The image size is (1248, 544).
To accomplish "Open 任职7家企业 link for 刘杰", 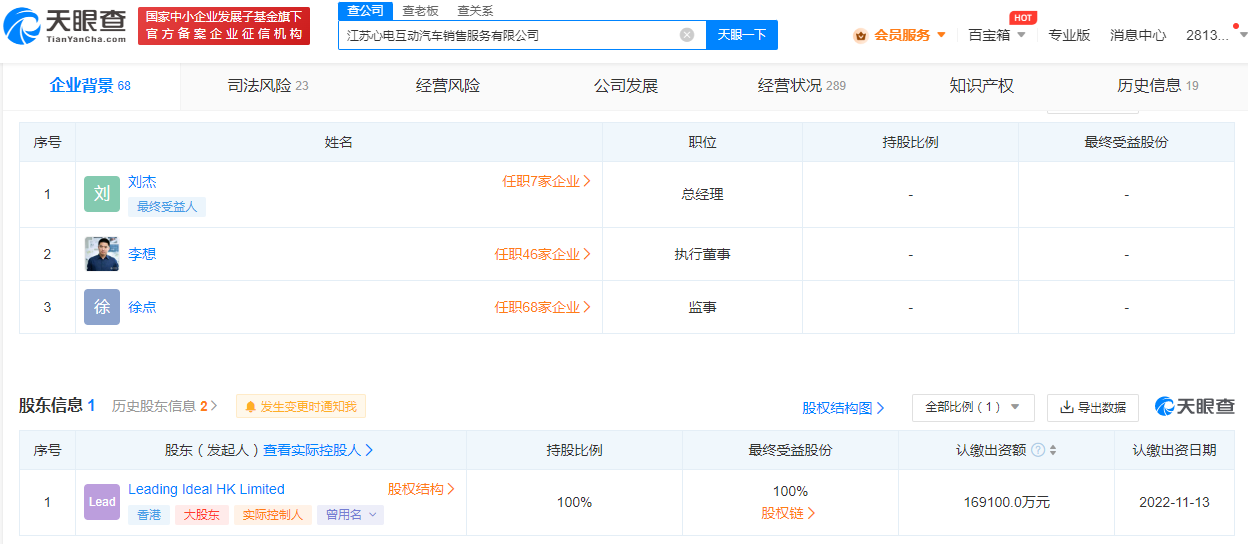I will coord(546,182).
